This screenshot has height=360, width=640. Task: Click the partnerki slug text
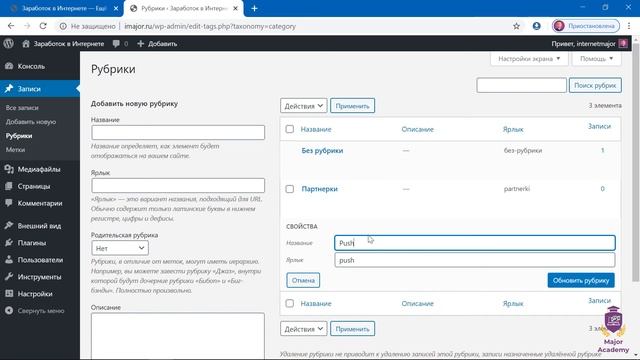(517, 189)
